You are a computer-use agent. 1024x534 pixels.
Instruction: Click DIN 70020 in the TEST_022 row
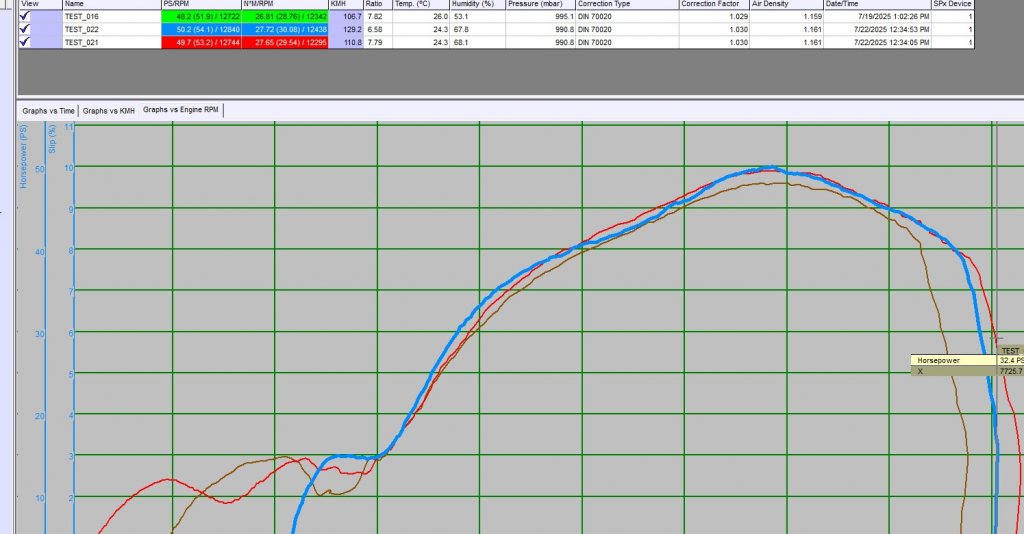coord(595,29)
